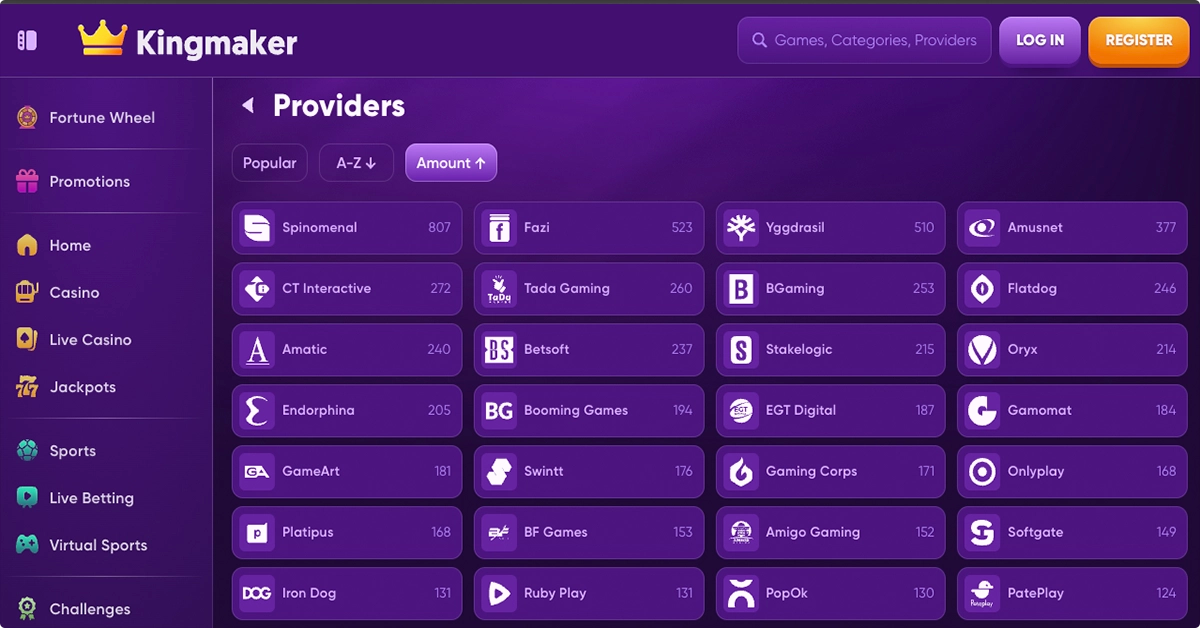
Task: Sort providers by Amount
Action: [x=451, y=163]
